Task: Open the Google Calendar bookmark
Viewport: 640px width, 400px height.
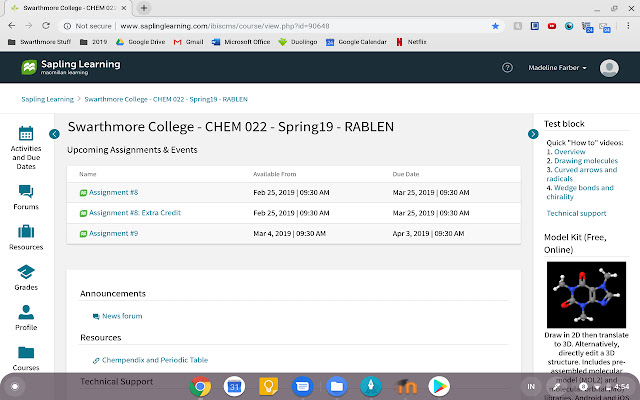Action: (356, 42)
